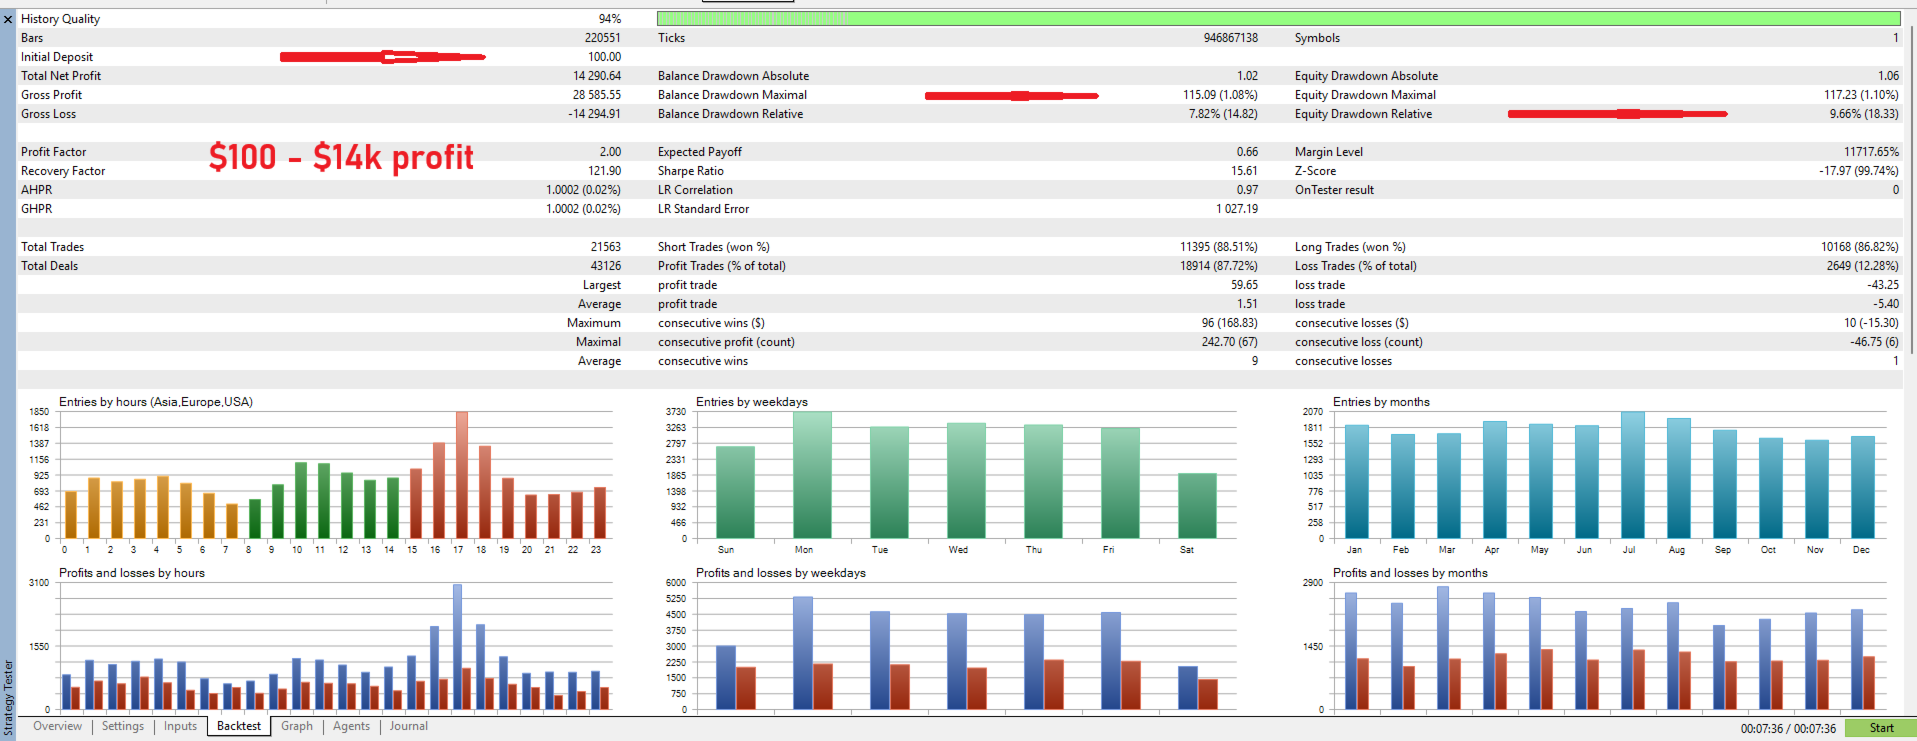
Task: Click the Total Net Profit value
Action: (x=597, y=76)
